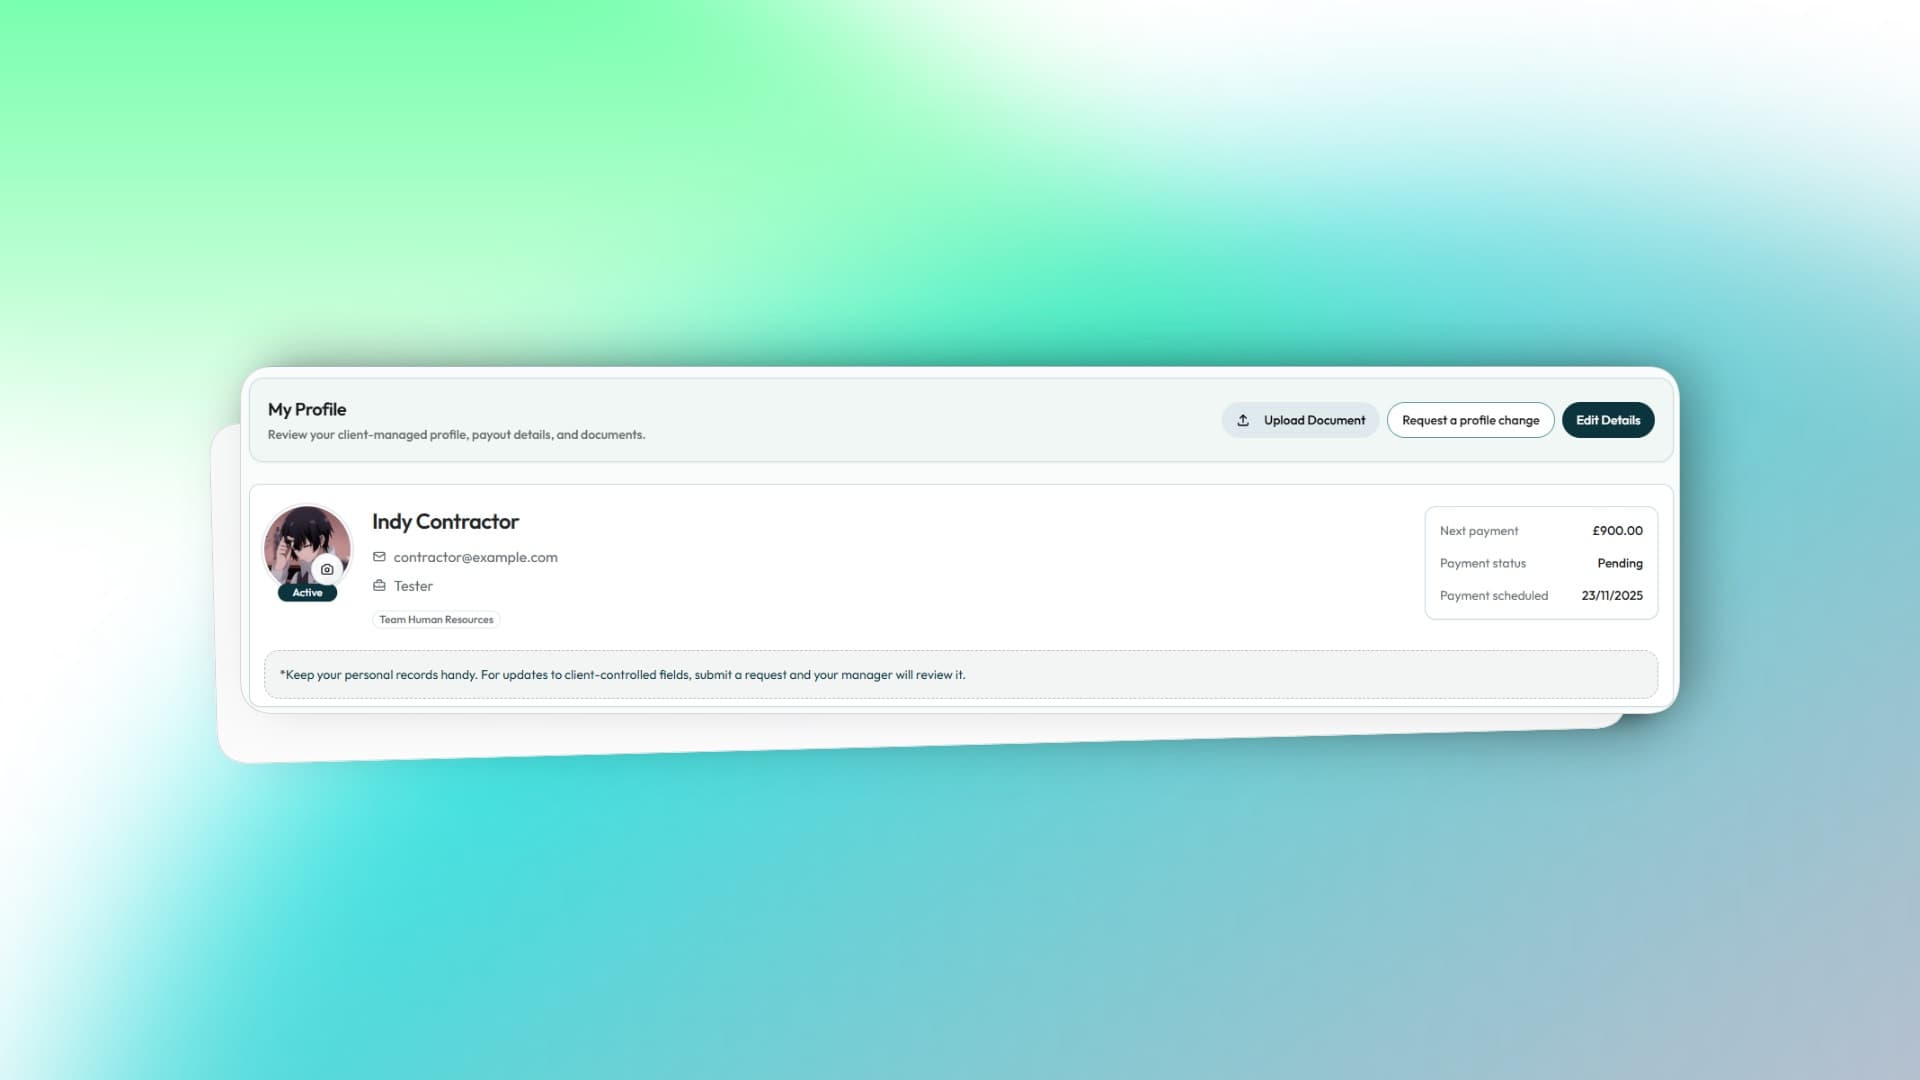Screen dimensions: 1920x1080
Task: Click the contractor@example.com email address
Action: (475, 557)
